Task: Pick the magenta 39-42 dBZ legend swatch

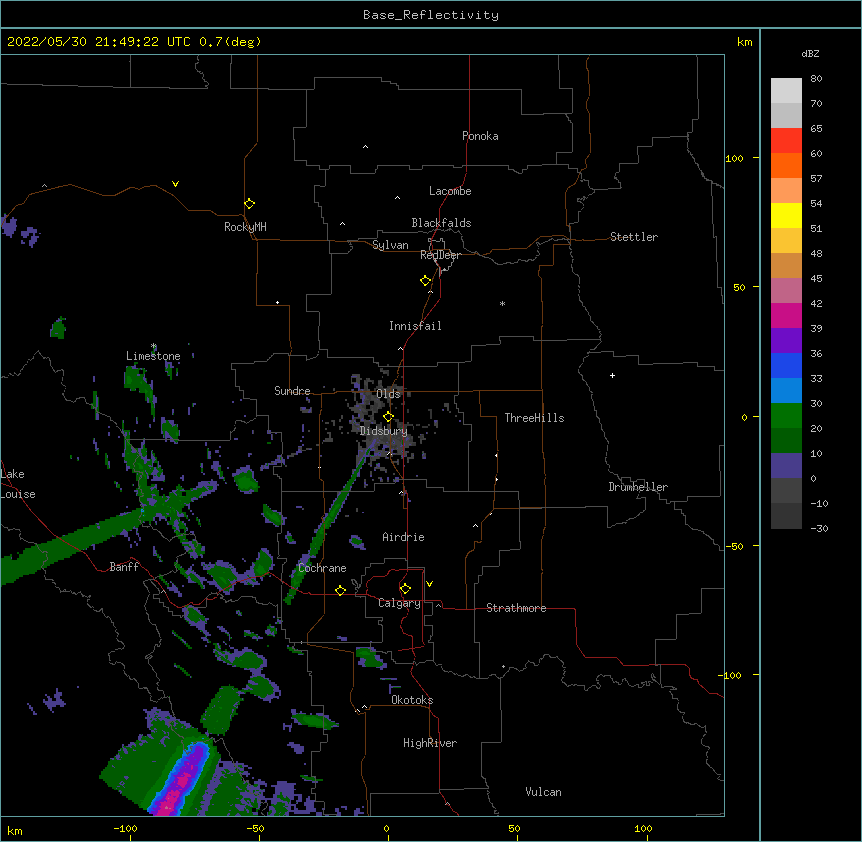Action: click(786, 315)
